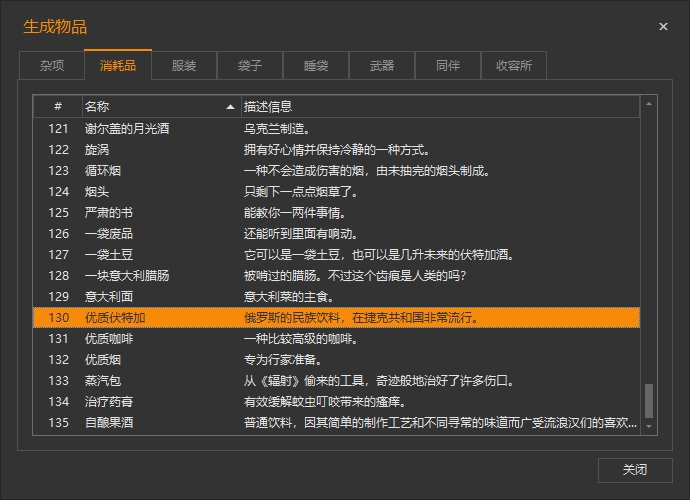Click row number 133

[x=59, y=380]
